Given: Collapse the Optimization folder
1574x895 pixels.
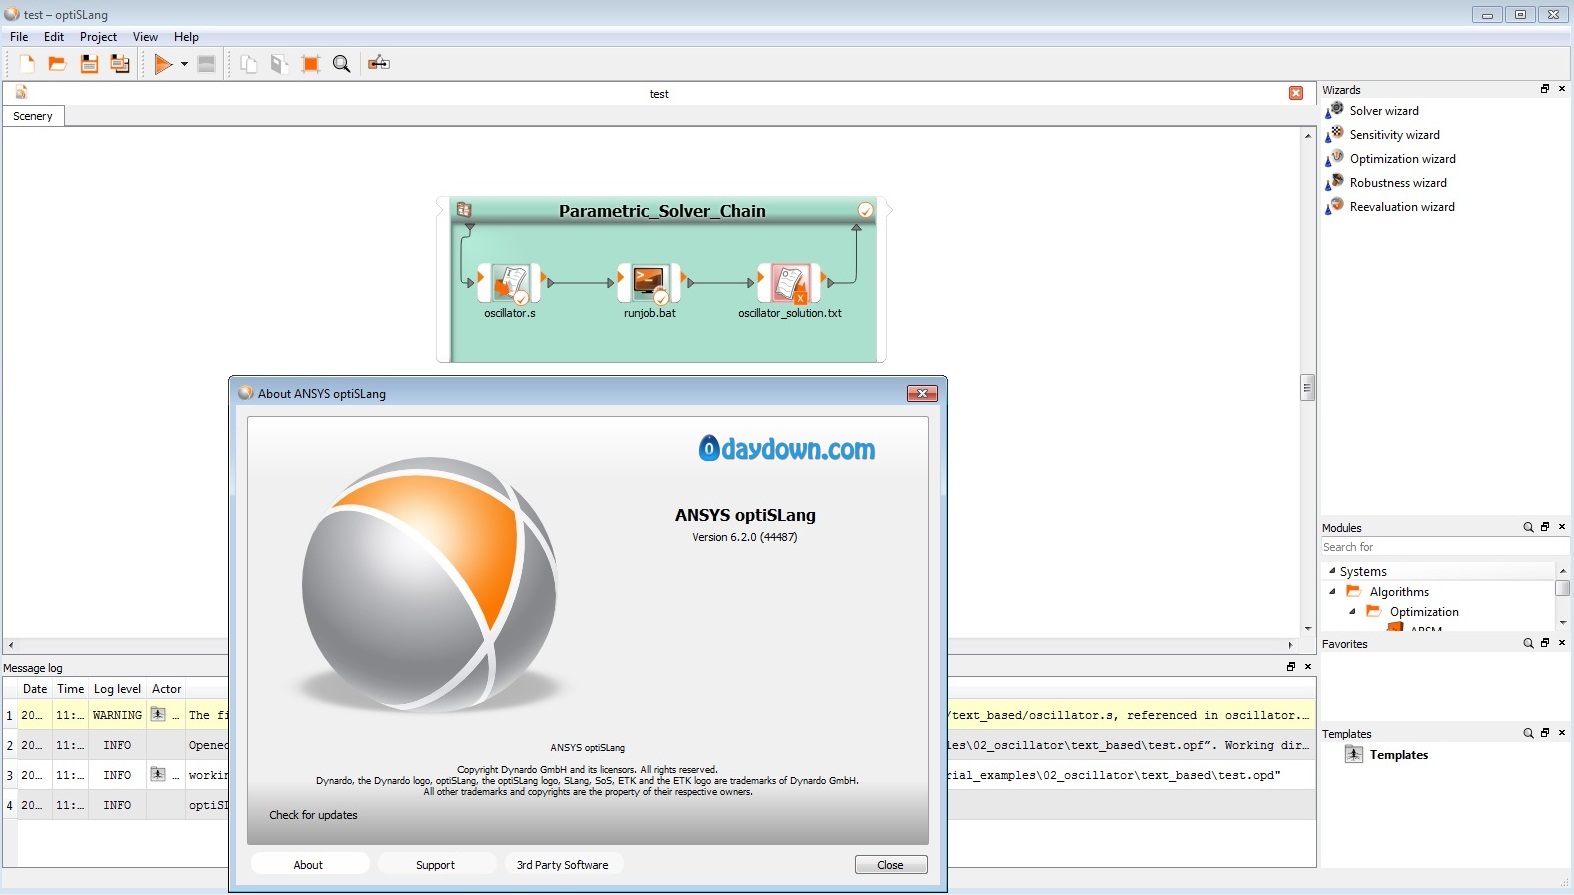Looking at the screenshot, I should (x=1352, y=611).
